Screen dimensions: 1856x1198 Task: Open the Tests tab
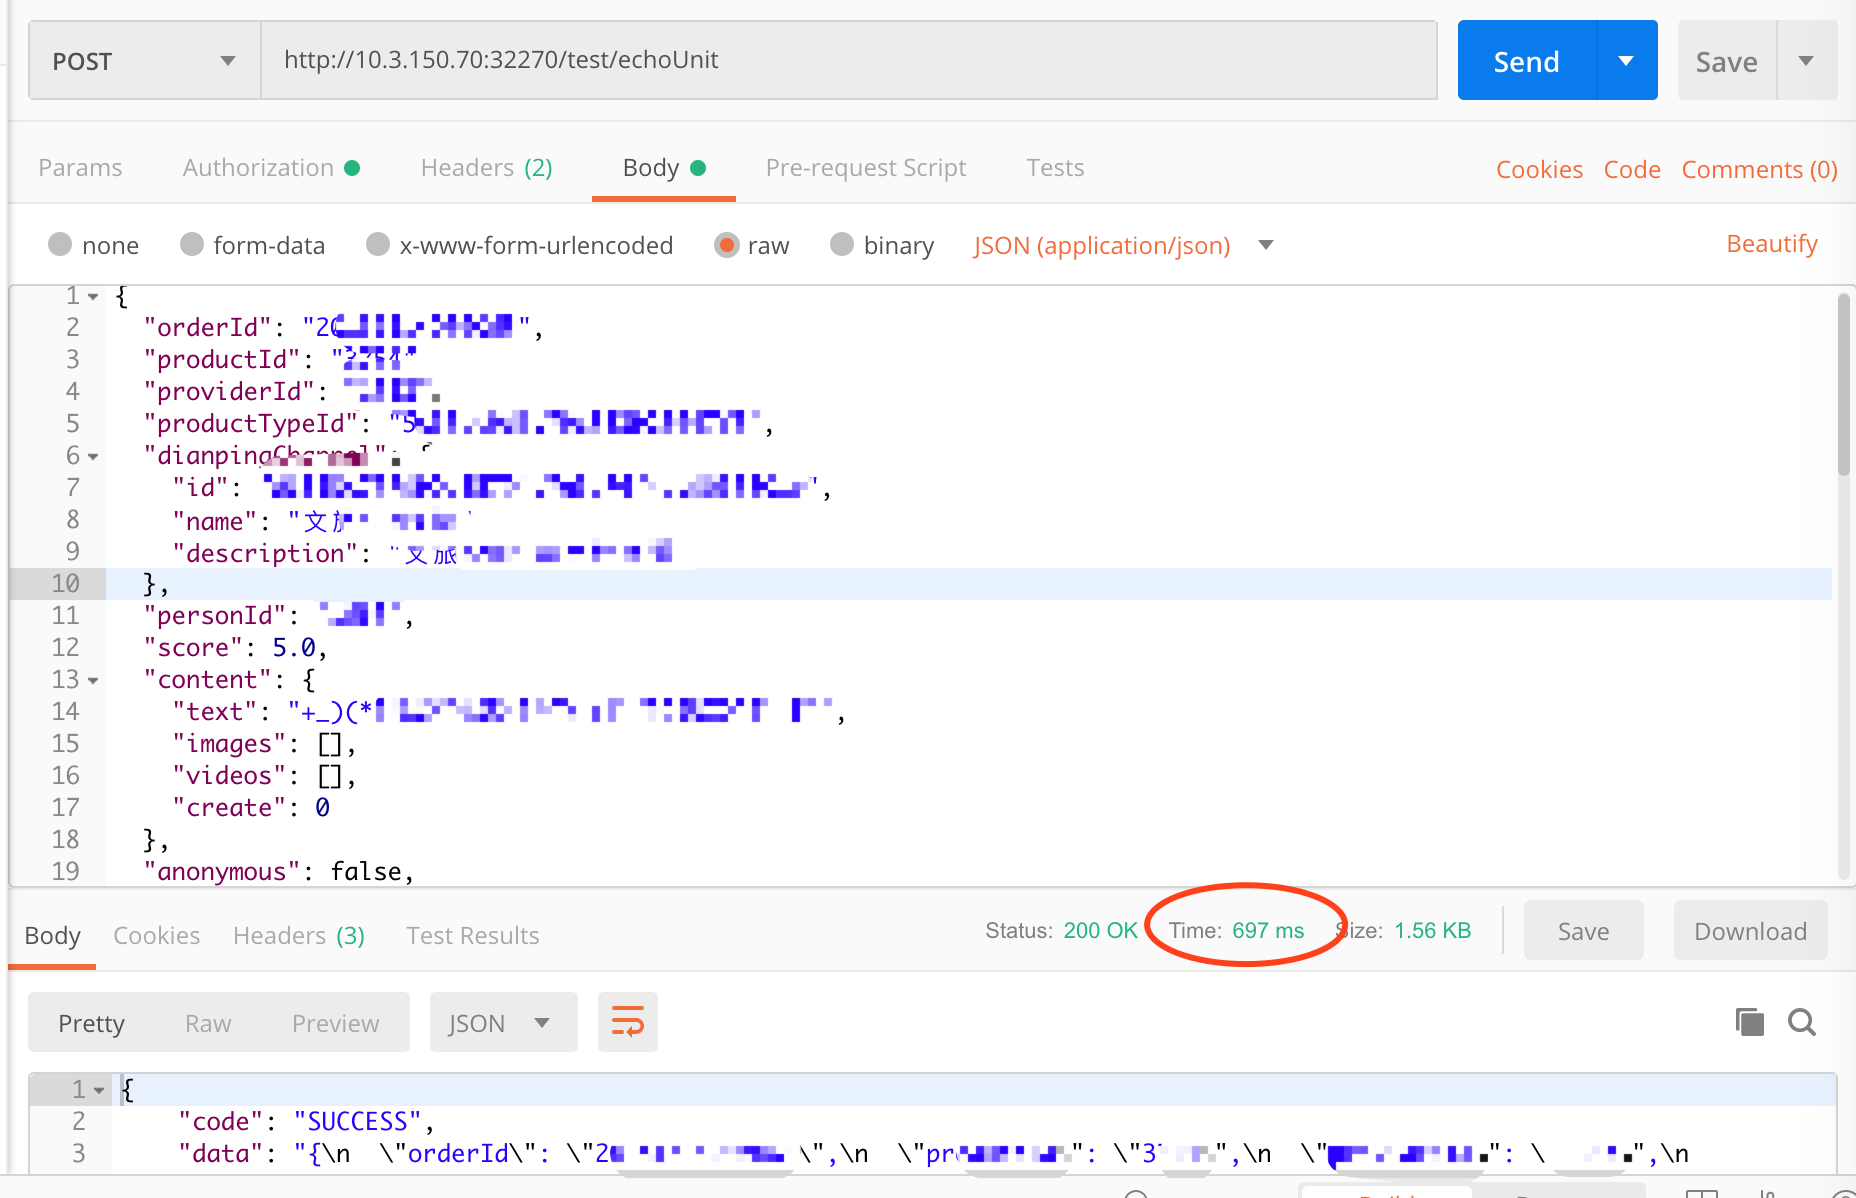click(x=1055, y=167)
